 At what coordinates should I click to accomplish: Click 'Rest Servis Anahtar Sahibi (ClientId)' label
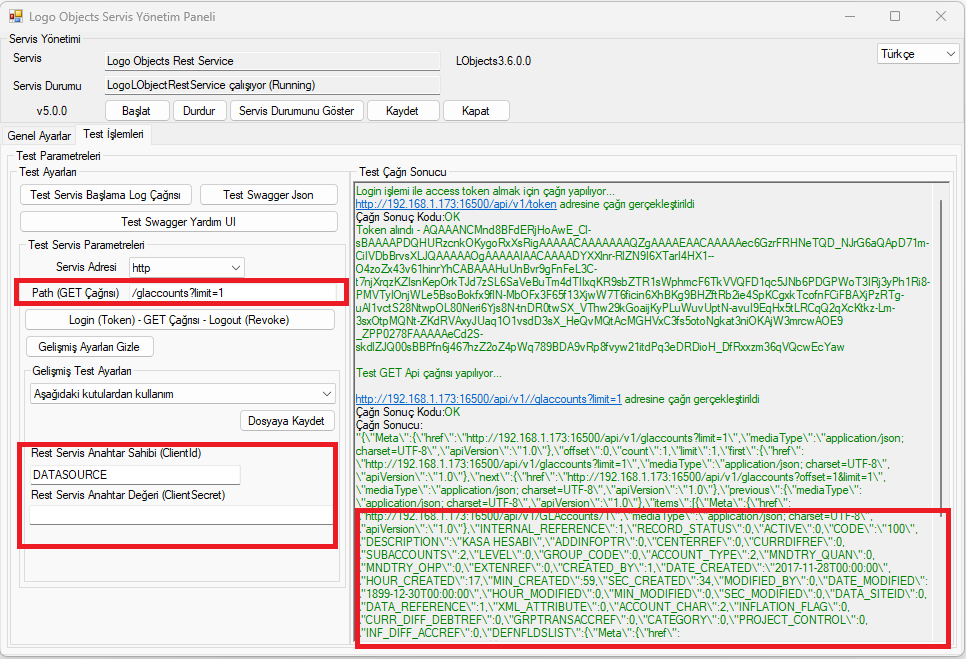[x=116, y=453]
